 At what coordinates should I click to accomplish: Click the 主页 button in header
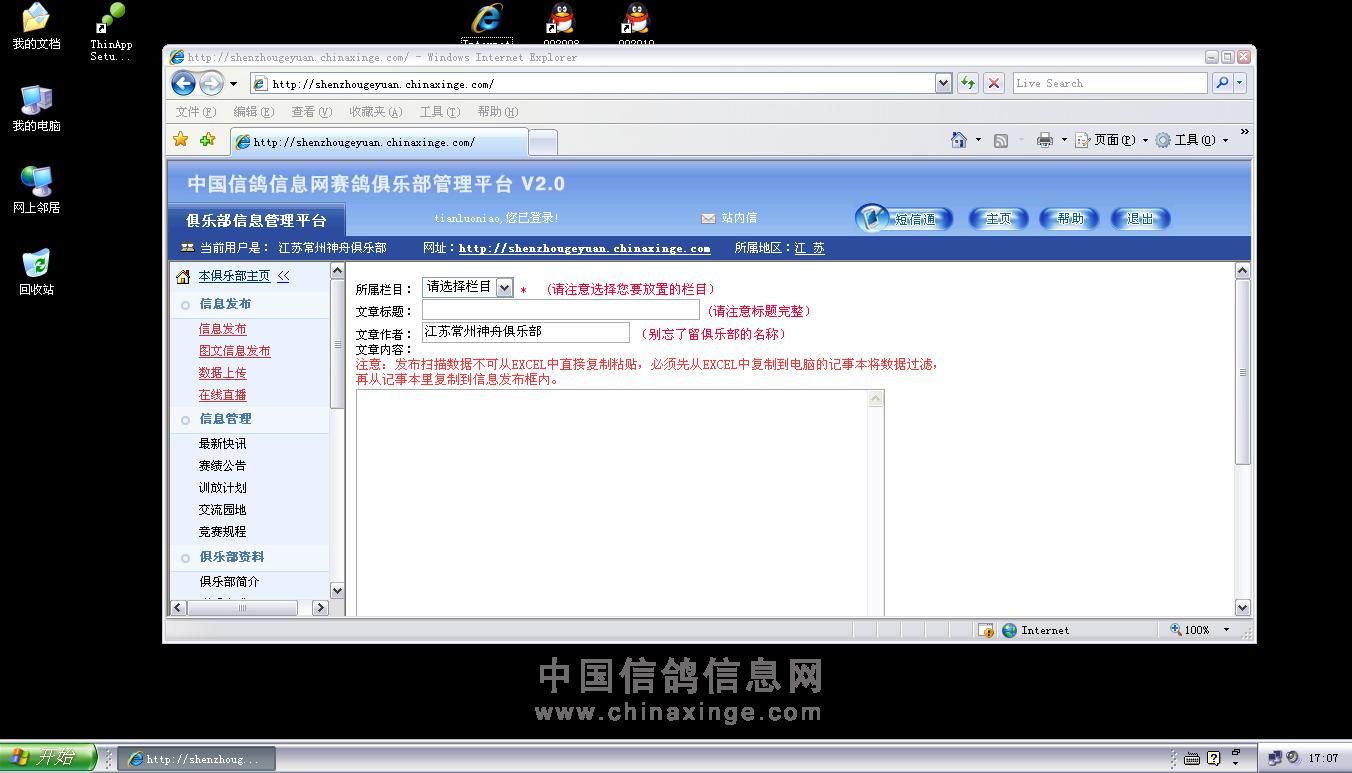point(998,218)
